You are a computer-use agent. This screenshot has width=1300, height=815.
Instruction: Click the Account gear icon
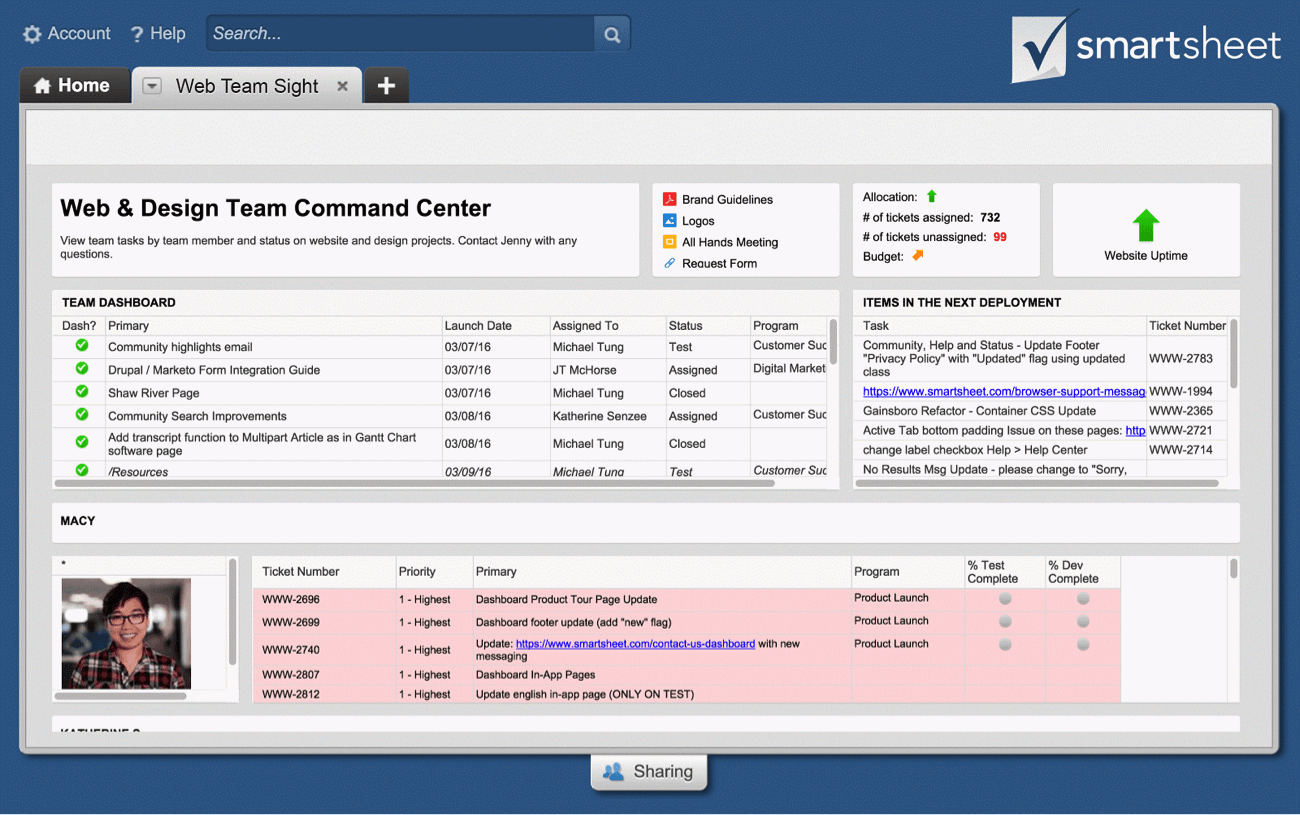(x=32, y=34)
